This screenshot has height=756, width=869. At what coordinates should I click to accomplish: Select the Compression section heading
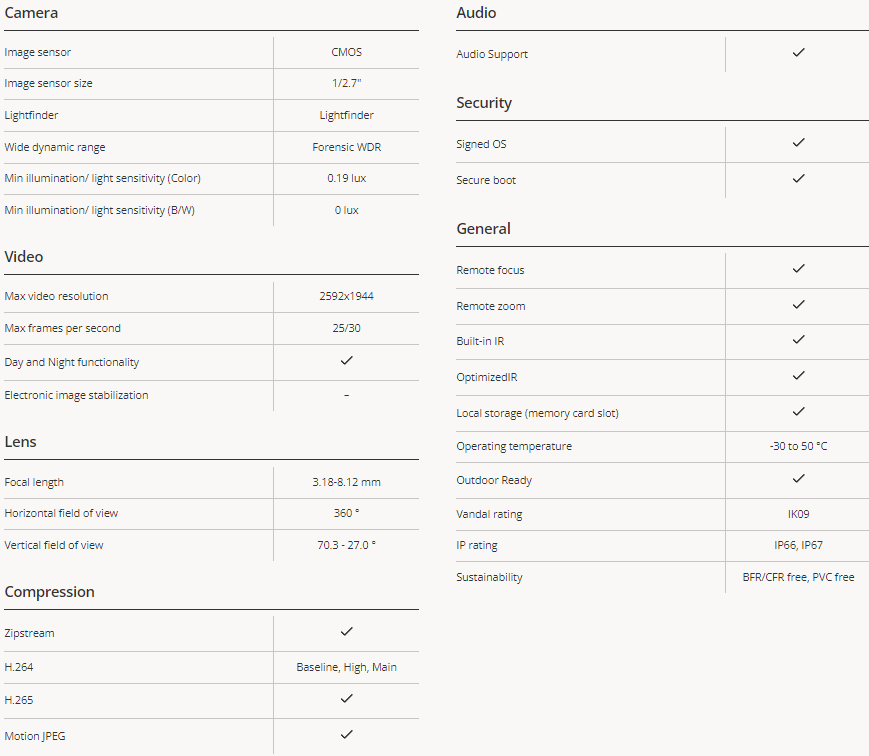pos(49,592)
